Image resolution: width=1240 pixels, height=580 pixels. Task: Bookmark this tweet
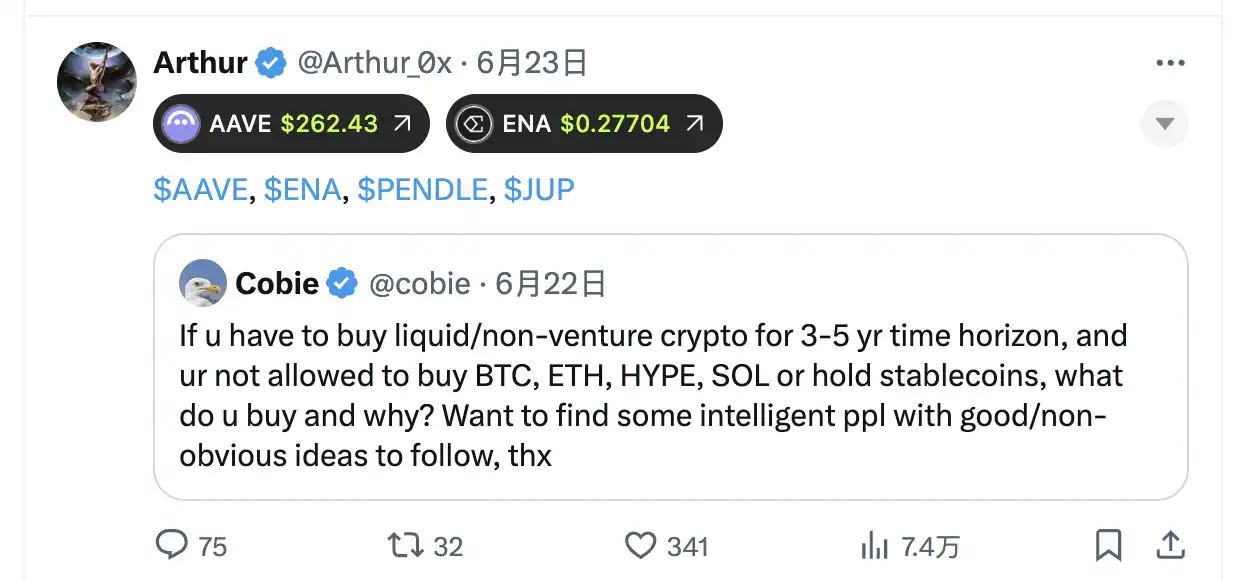tap(1108, 546)
